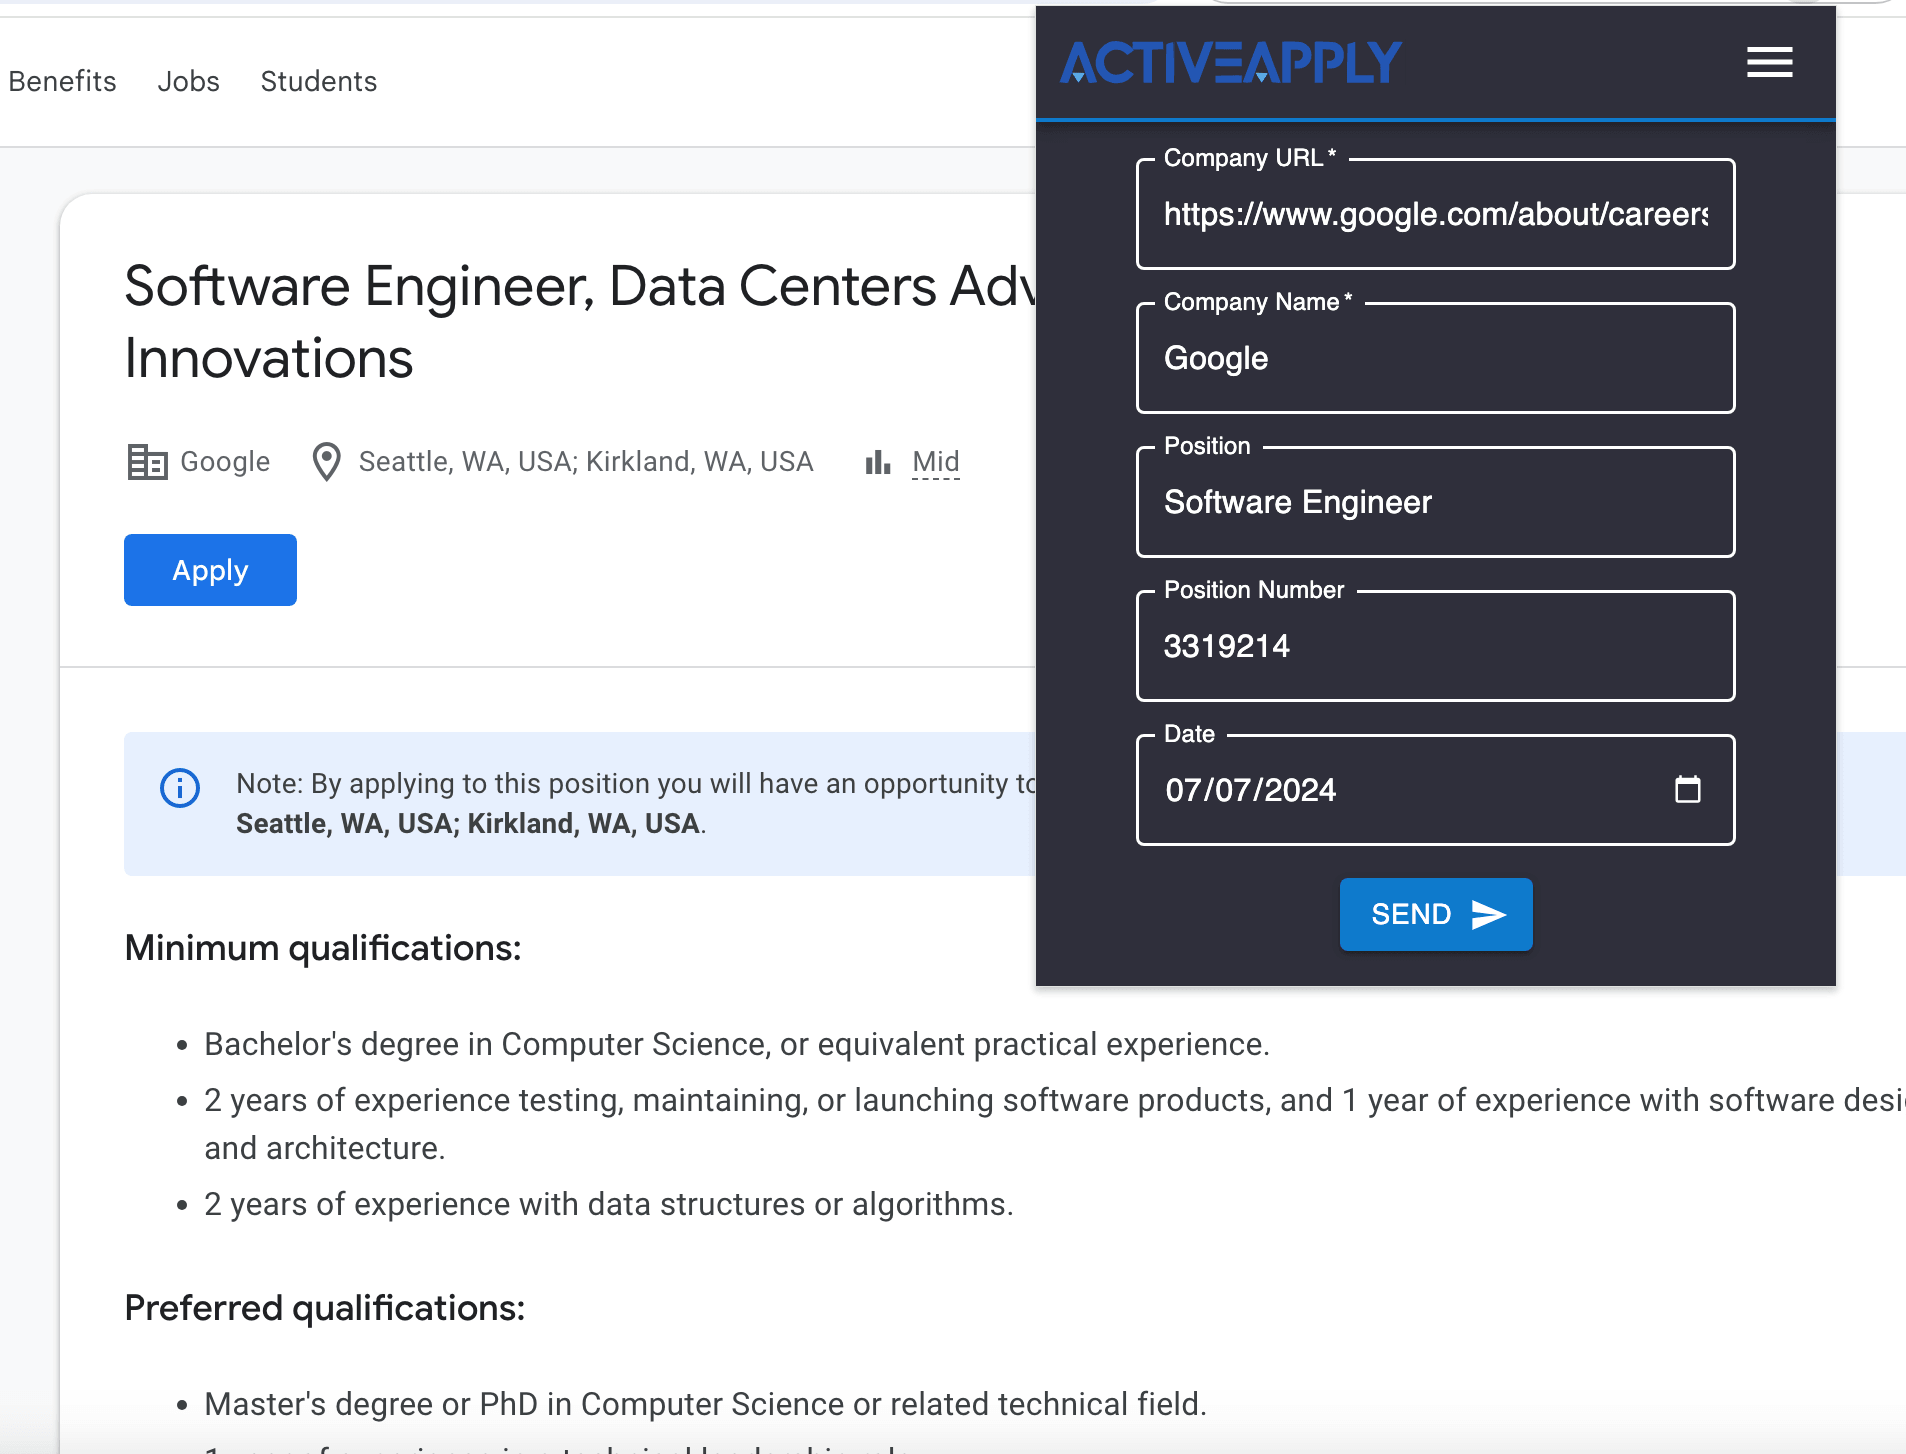Click the Seattle, WA, USA; Kirkland location text
The height and width of the screenshot is (1454, 1906).
586,462
